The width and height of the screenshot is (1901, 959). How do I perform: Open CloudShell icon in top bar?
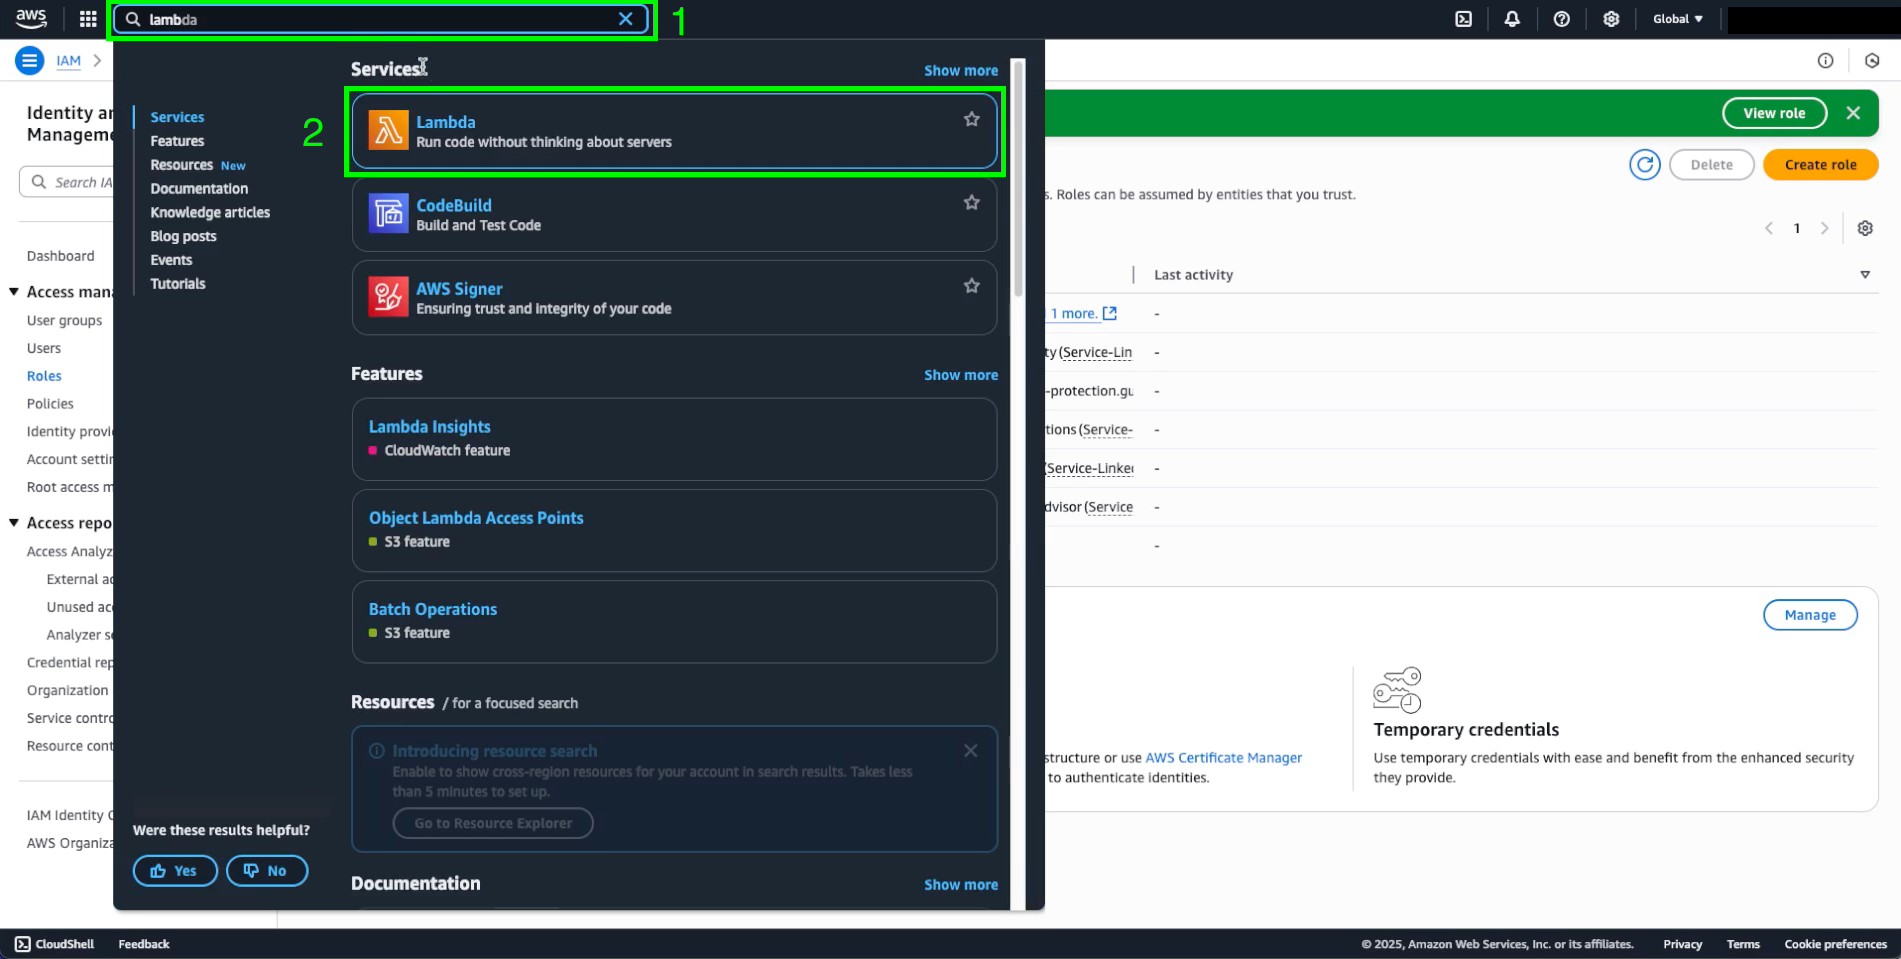[1463, 19]
